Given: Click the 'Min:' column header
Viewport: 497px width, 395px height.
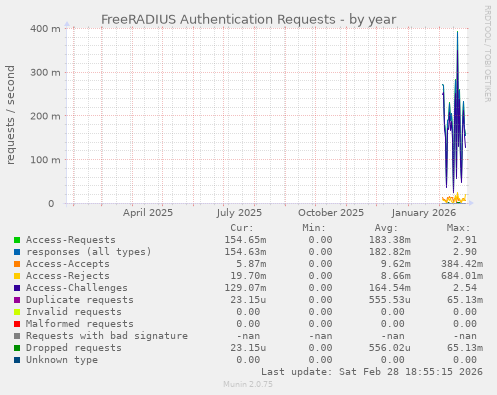Looking at the screenshot, I should [314, 228].
